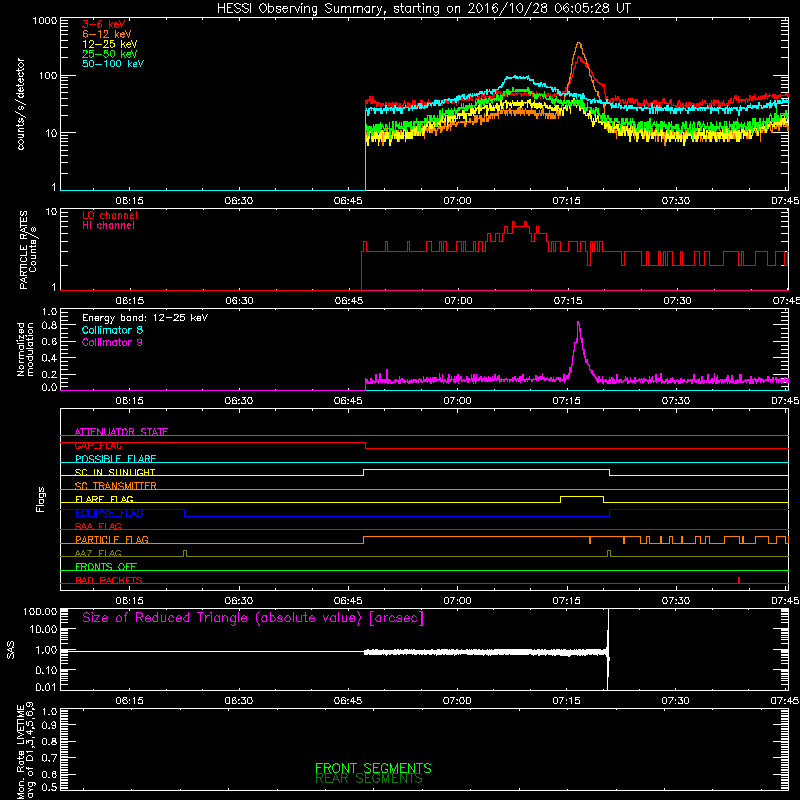Click the REAR SEGMENTS legend label
Viewport: 800px width, 800px height.
point(369,779)
